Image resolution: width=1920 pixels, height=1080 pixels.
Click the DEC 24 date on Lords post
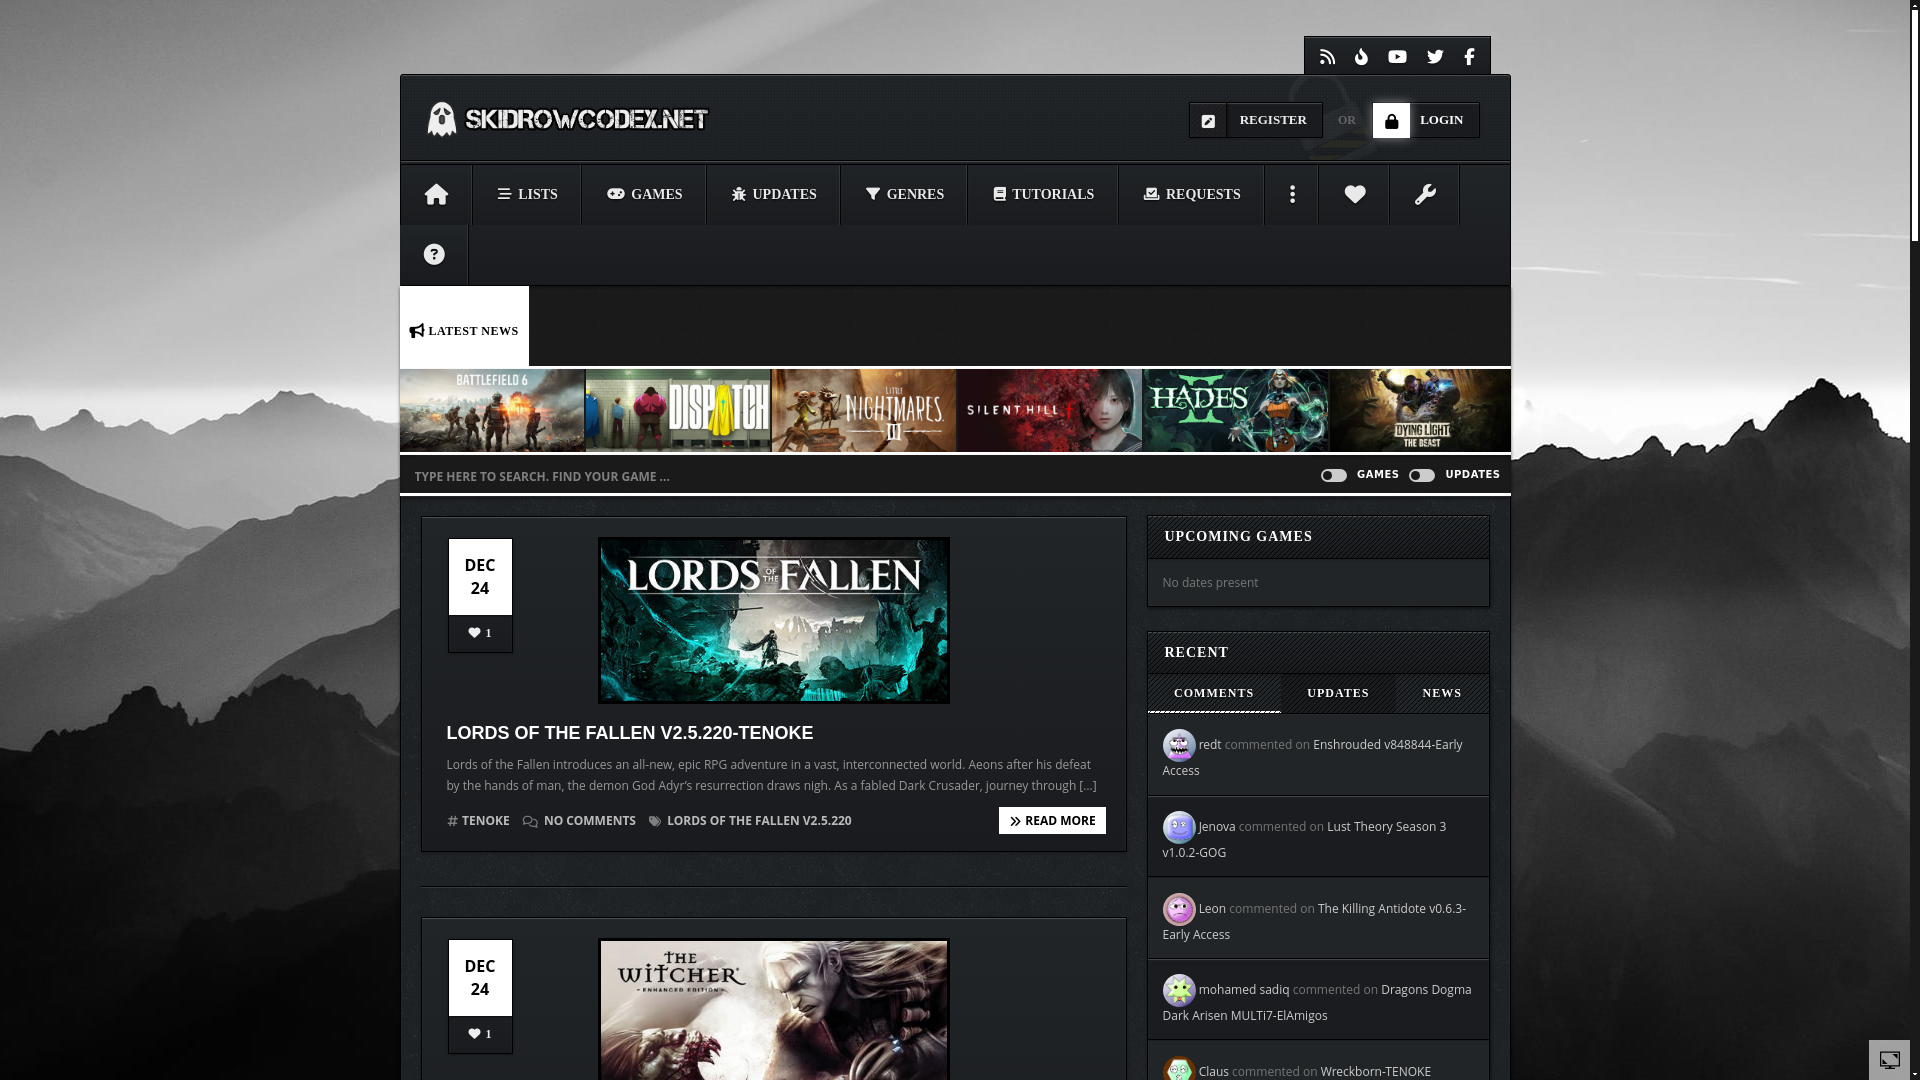pyautogui.click(x=480, y=577)
